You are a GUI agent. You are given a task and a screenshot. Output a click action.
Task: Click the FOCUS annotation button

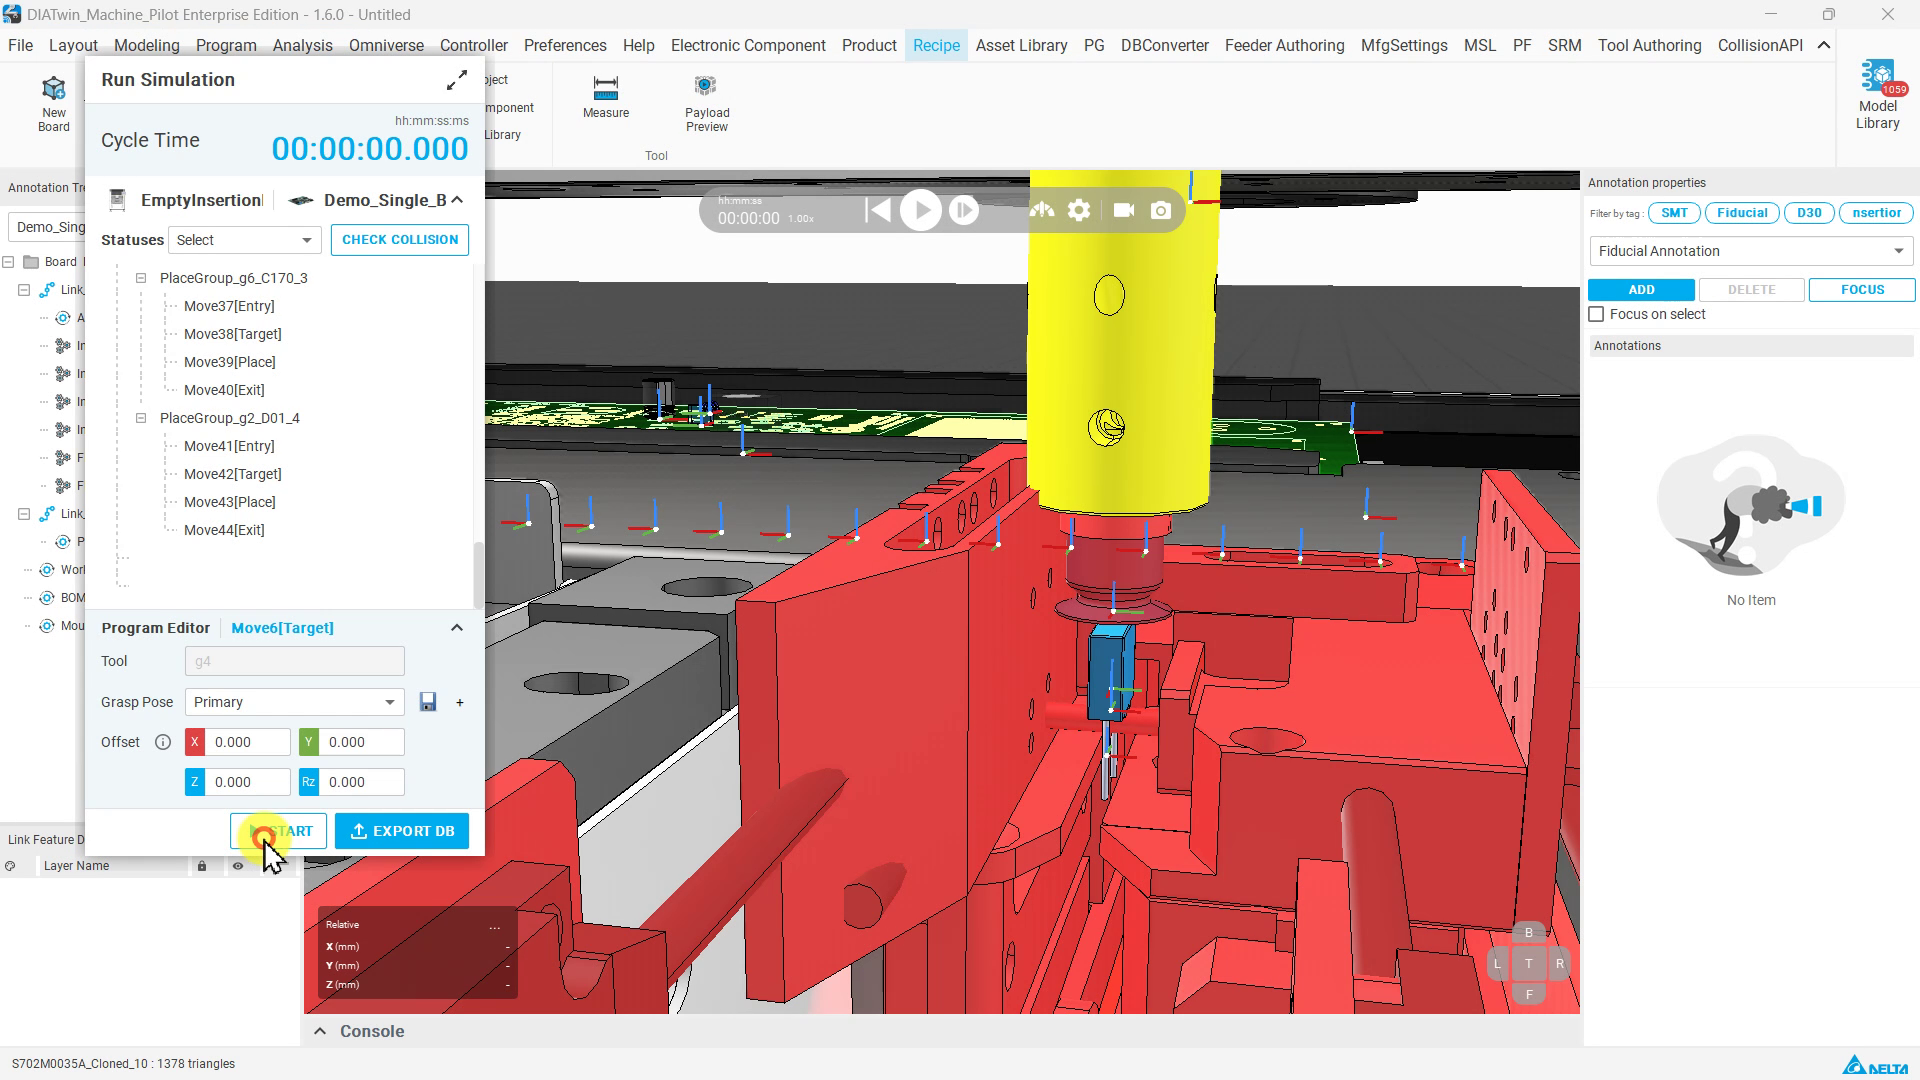[x=1862, y=290]
